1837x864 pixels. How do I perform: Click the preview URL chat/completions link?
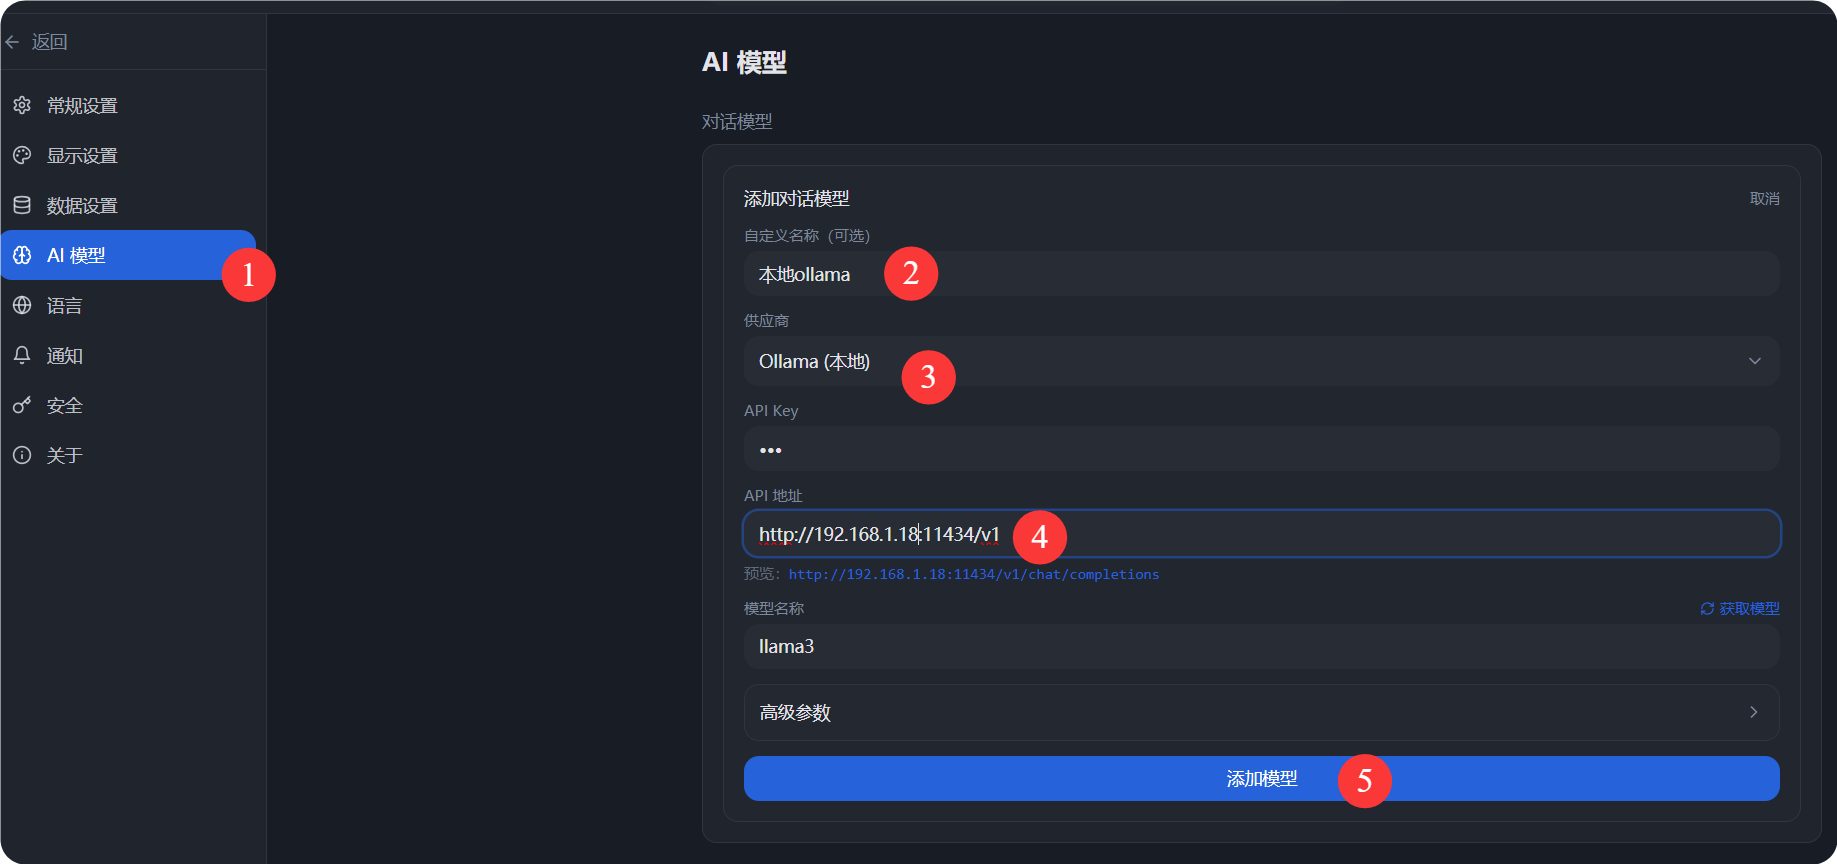[x=973, y=575]
